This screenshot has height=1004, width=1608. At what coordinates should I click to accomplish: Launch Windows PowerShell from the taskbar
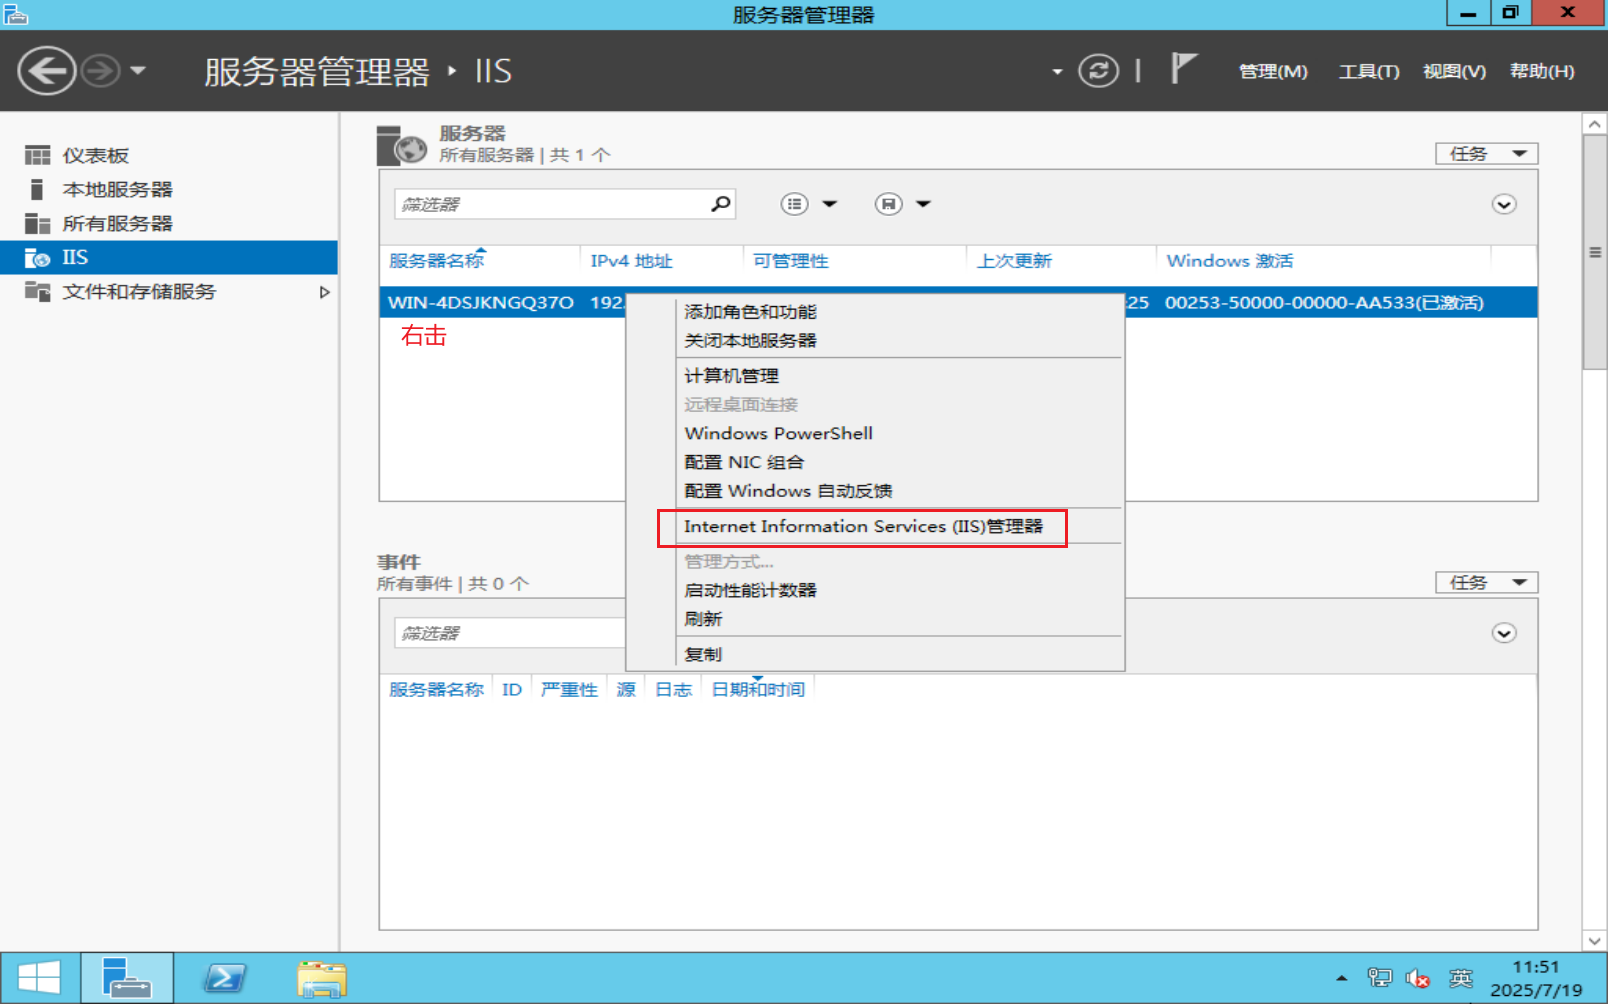pyautogui.click(x=224, y=977)
